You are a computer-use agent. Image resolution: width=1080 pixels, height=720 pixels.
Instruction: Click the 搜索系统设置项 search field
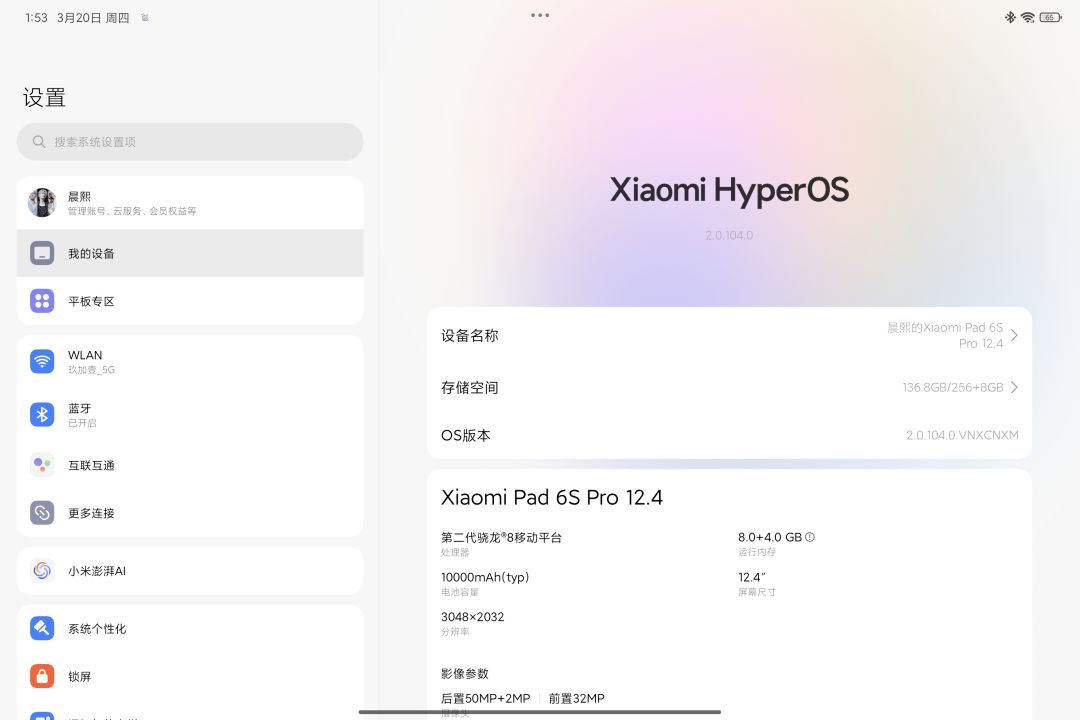click(190, 142)
